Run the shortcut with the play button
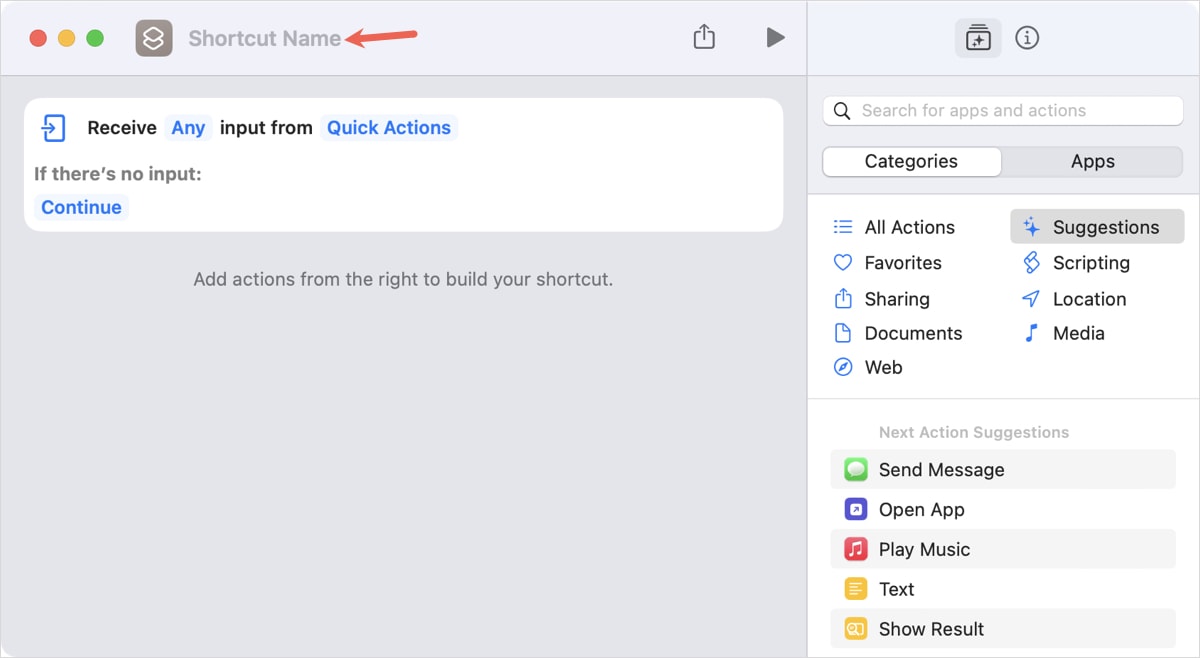 click(775, 37)
